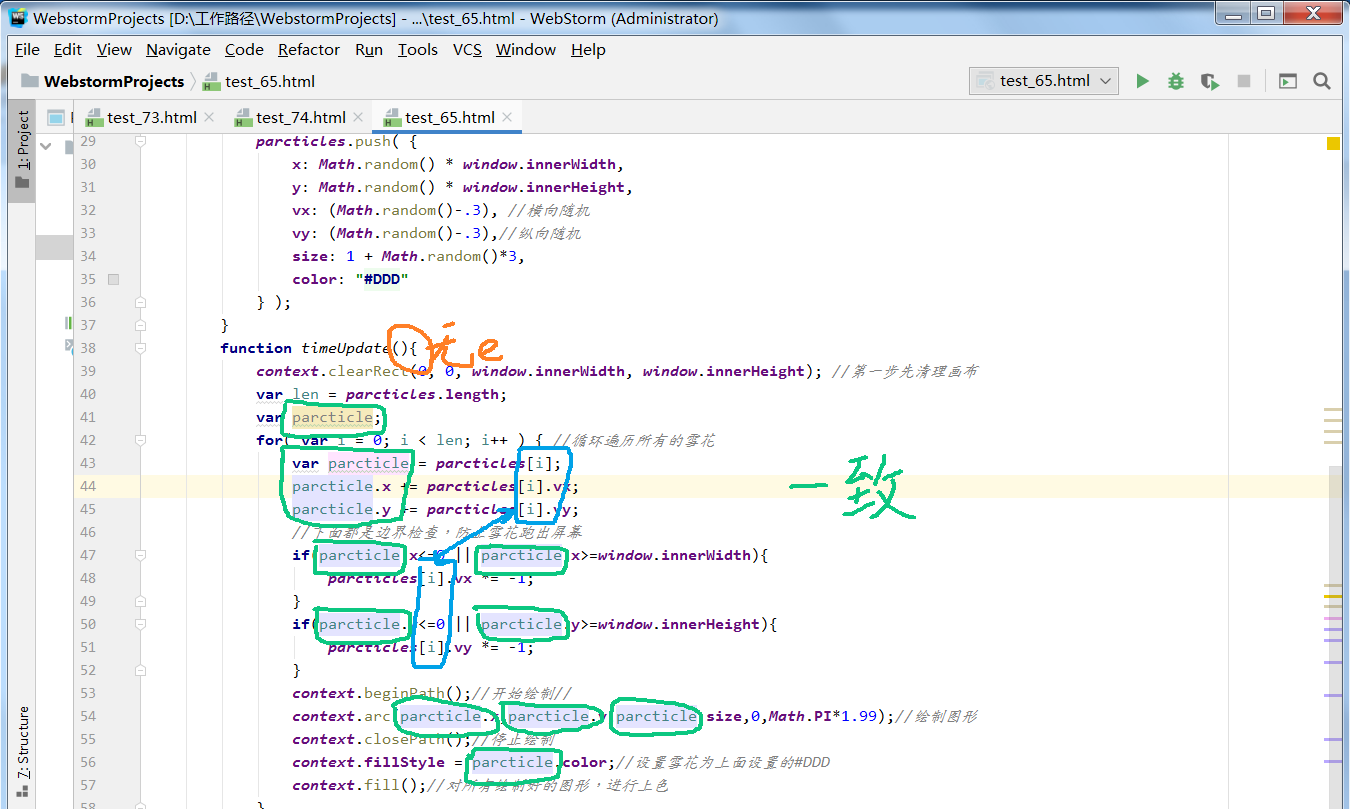Fold the if block at line 50
The image size is (1350, 809).
coord(140,624)
